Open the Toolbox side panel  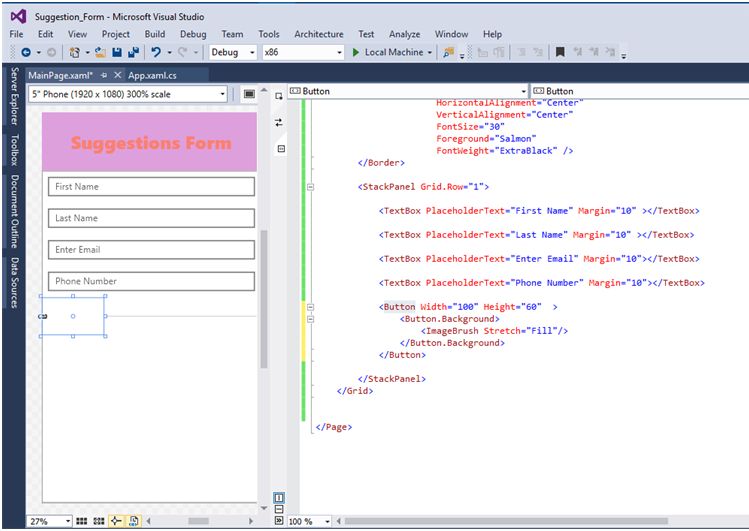[14, 149]
